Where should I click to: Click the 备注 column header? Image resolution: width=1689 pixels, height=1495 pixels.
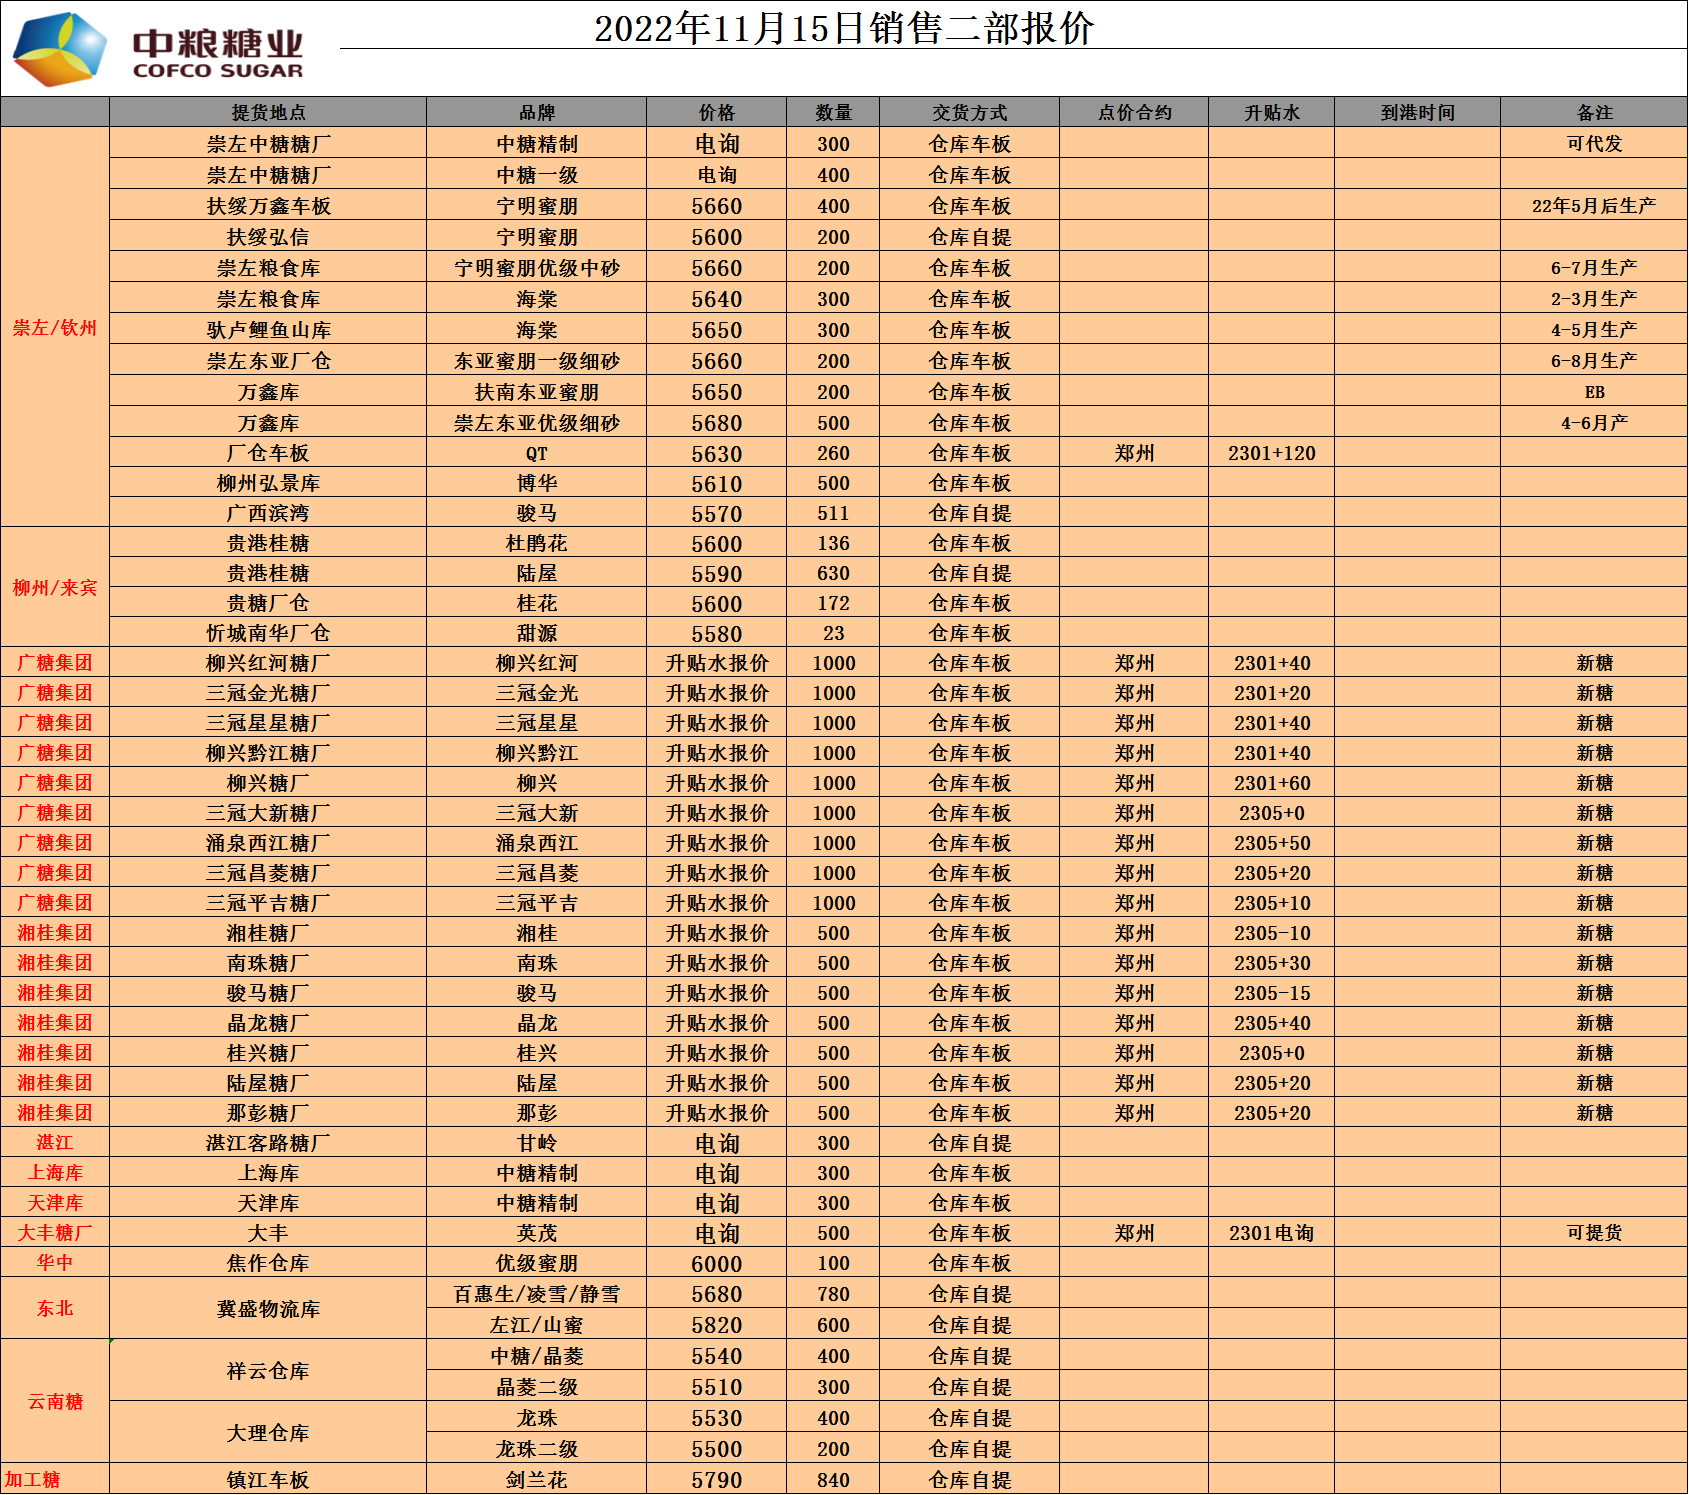click(1594, 113)
